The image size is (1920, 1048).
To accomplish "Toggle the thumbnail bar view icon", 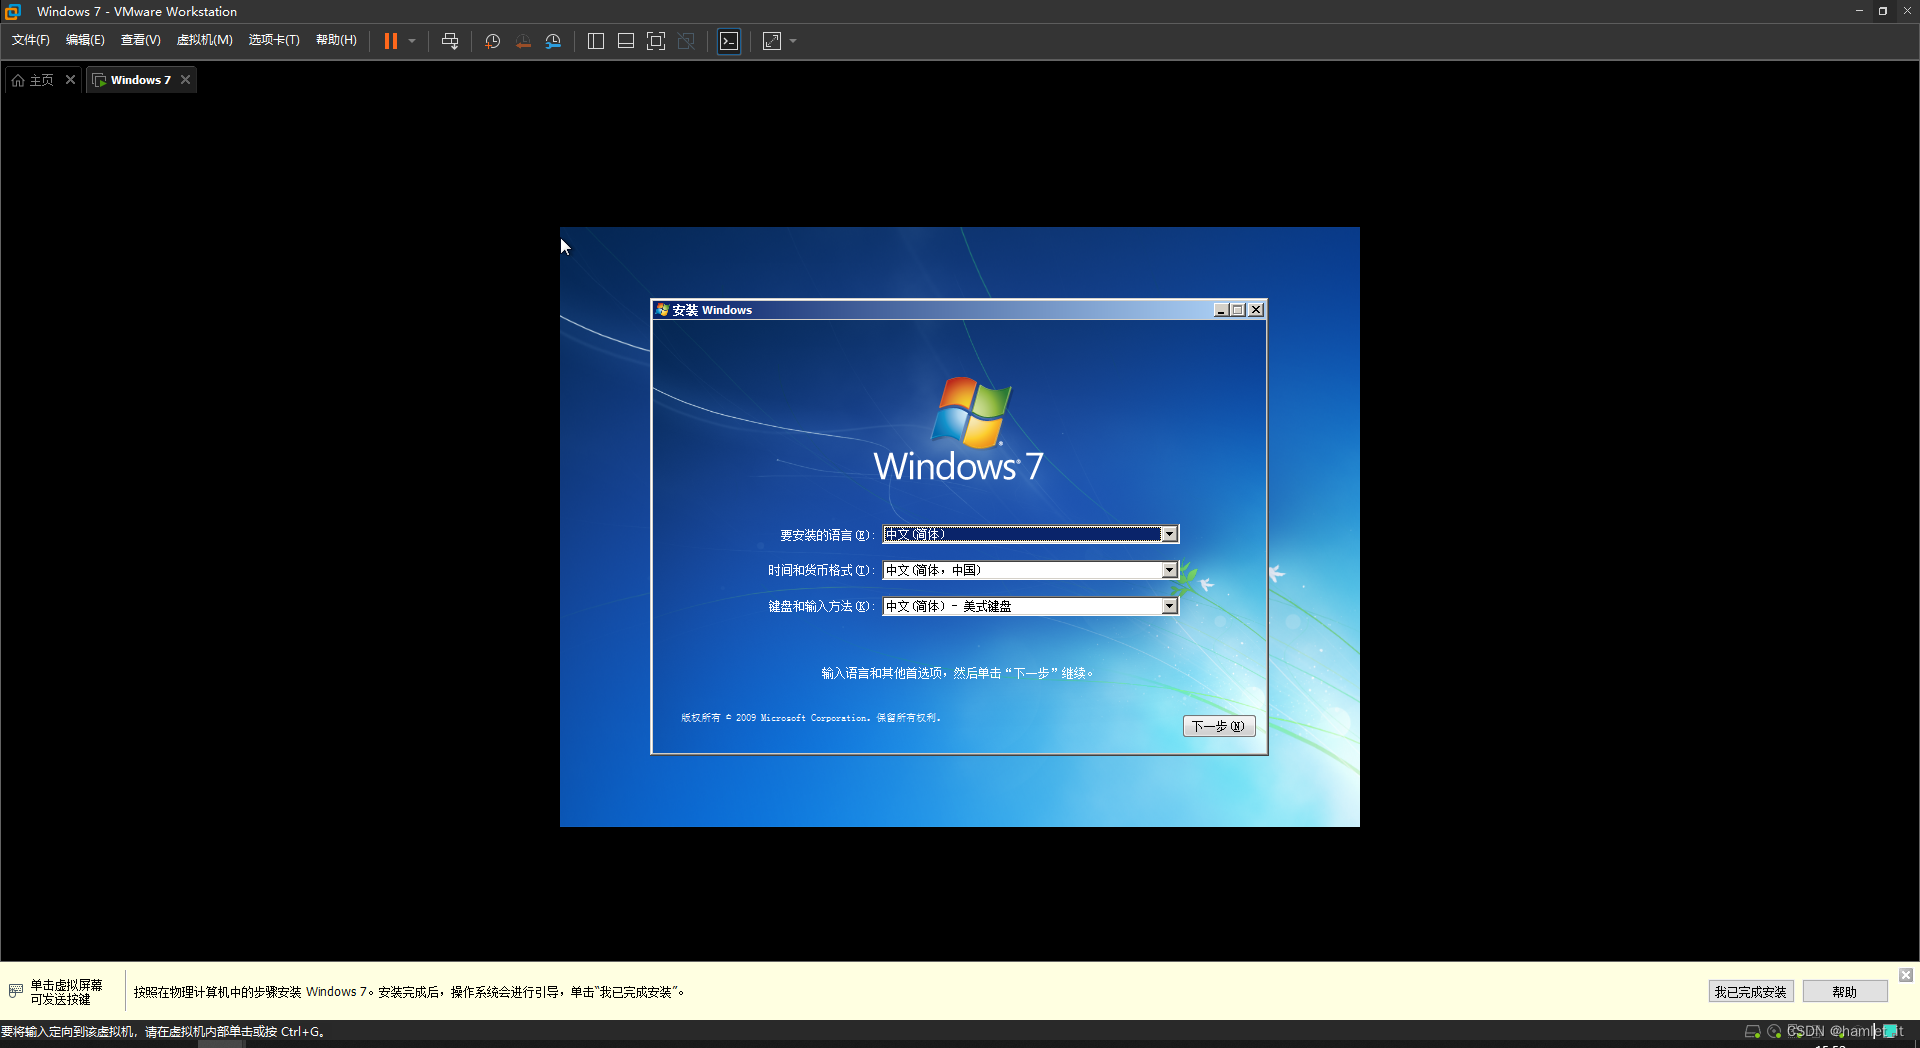I will point(626,41).
